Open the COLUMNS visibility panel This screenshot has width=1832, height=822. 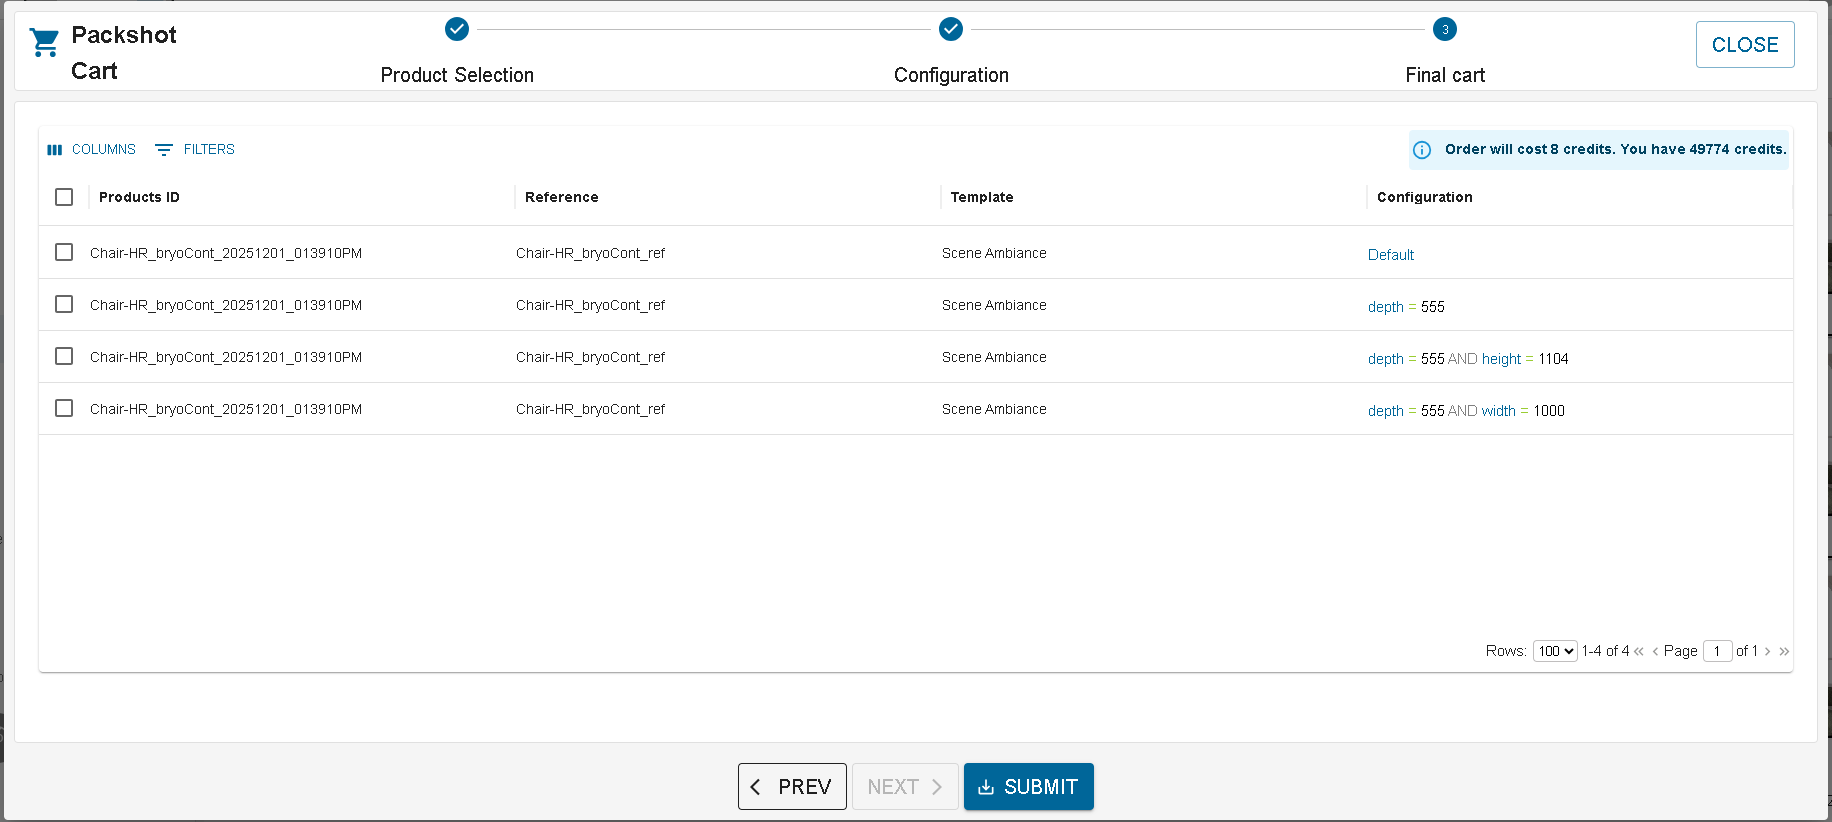(x=92, y=149)
